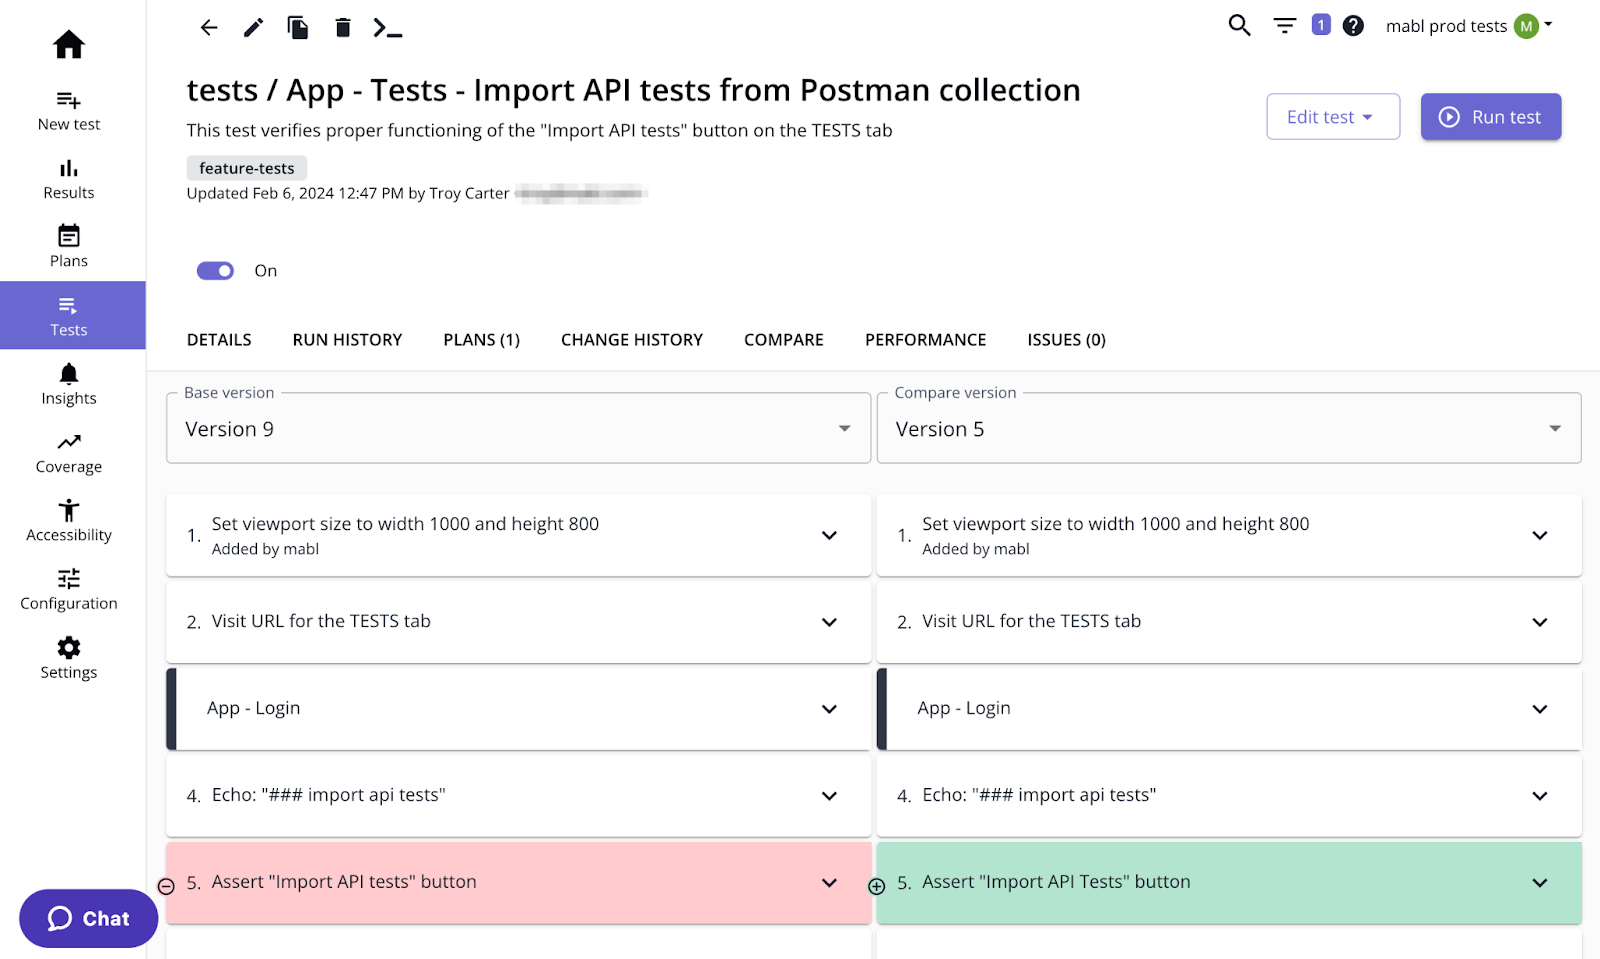Image resolution: width=1600 pixels, height=959 pixels.
Task: Open Configuration from the sidebar
Action: 68,589
